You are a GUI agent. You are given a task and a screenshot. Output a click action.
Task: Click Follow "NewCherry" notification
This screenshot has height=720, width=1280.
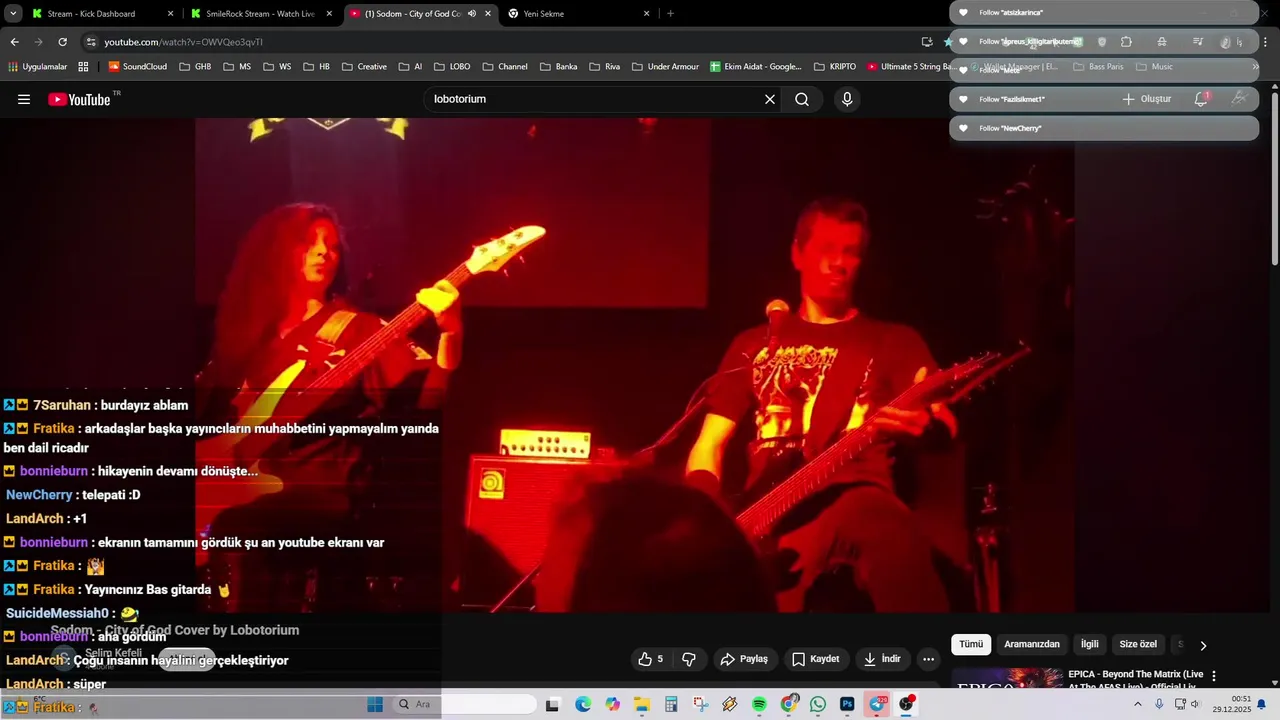pos(1104,128)
